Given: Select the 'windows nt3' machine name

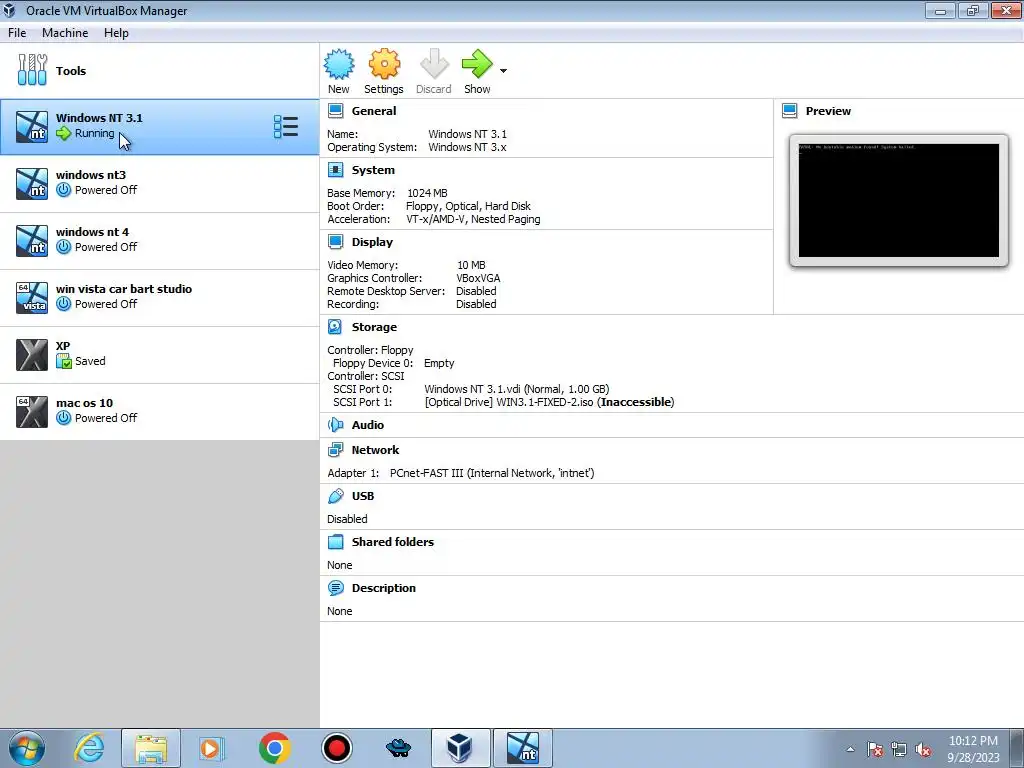Looking at the screenshot, I should [x=91, y=174].
